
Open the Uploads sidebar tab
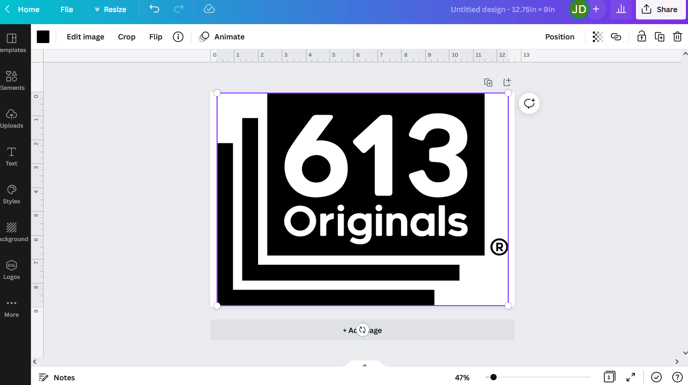pos(11,119)
